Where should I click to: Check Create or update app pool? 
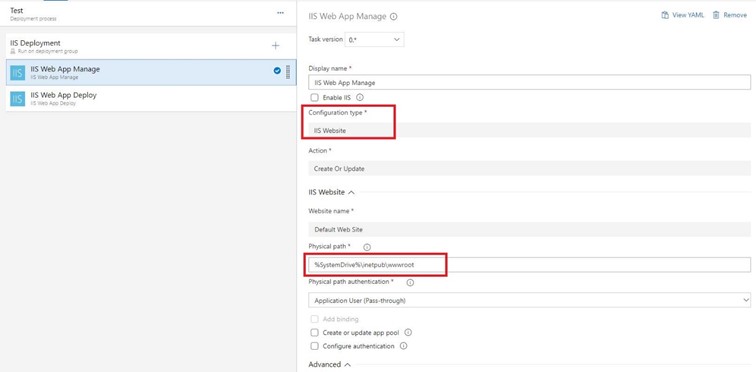(x=314, y=332)
